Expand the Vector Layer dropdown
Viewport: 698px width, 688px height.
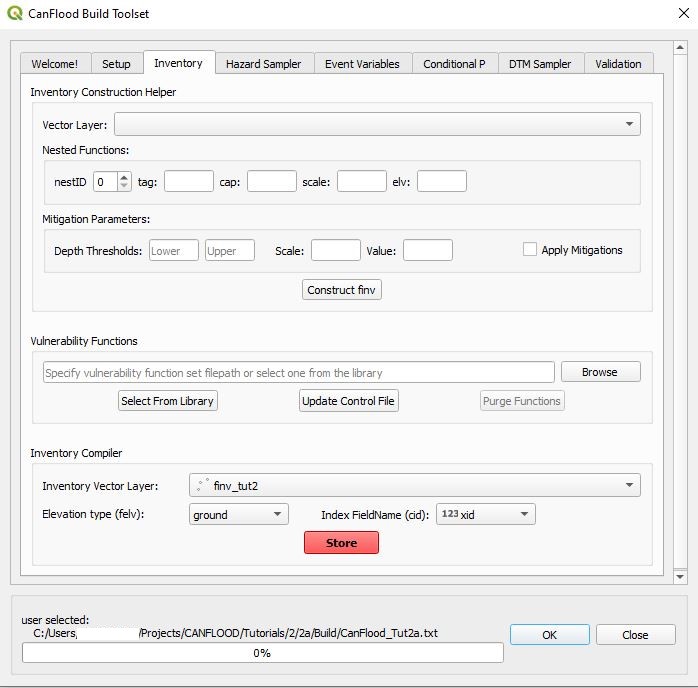[x=377, y=124]
